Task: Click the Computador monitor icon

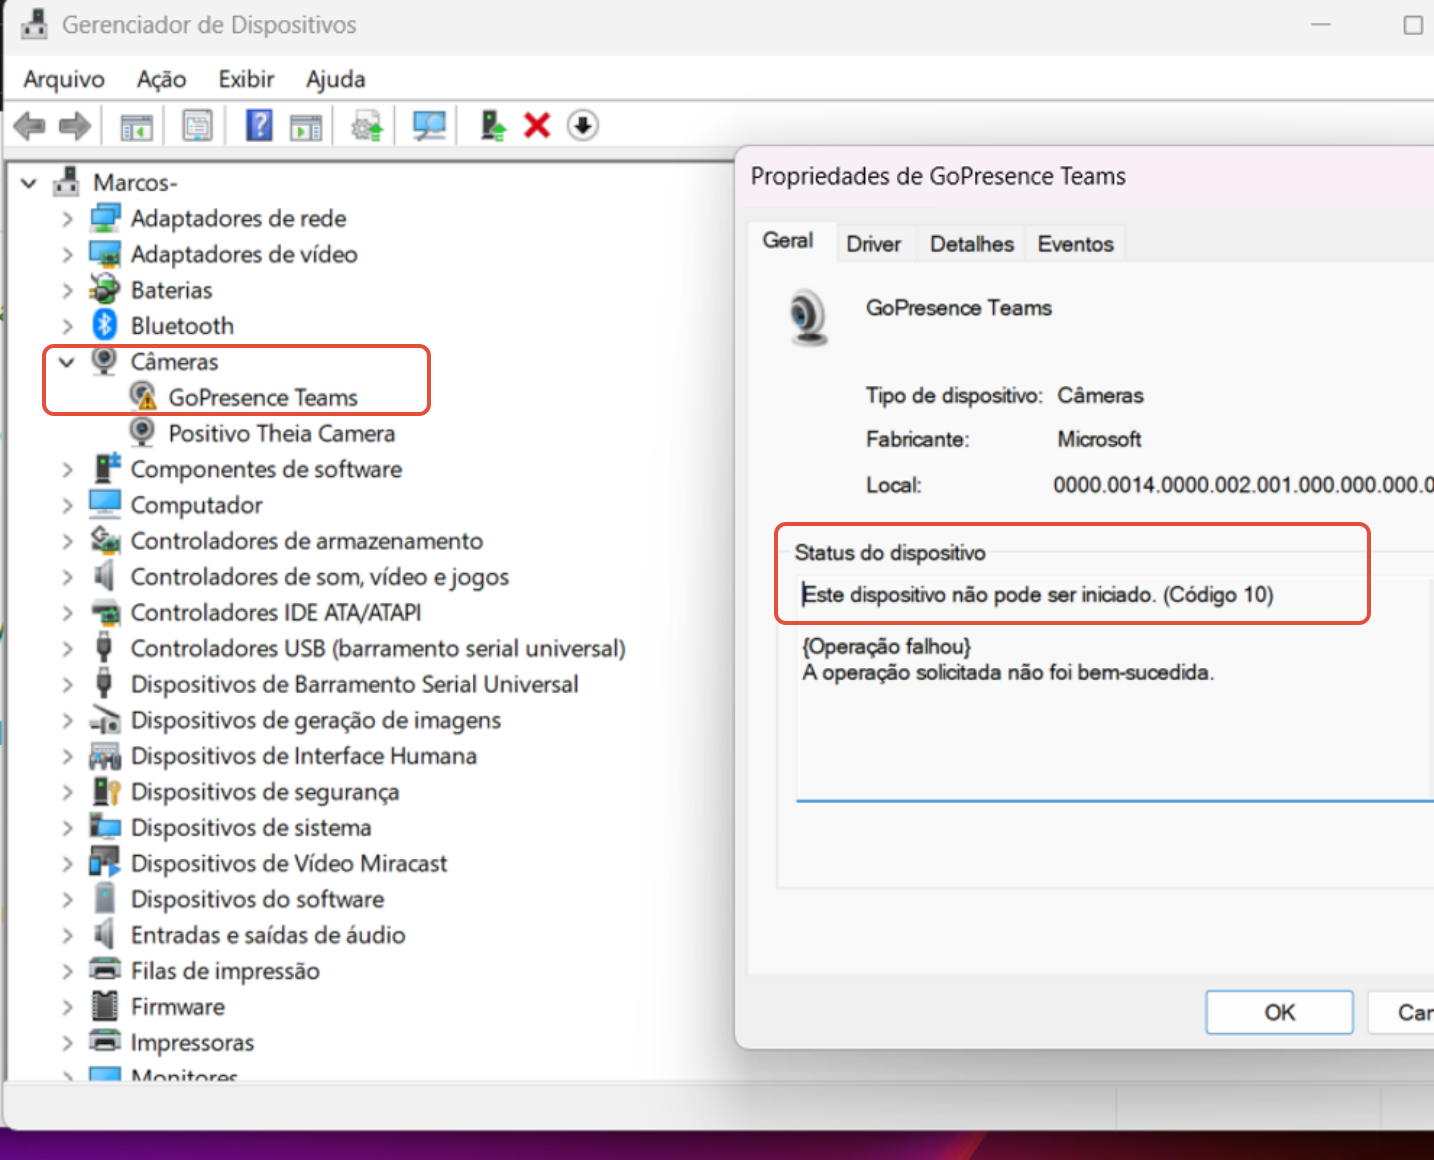Action: 104,503
